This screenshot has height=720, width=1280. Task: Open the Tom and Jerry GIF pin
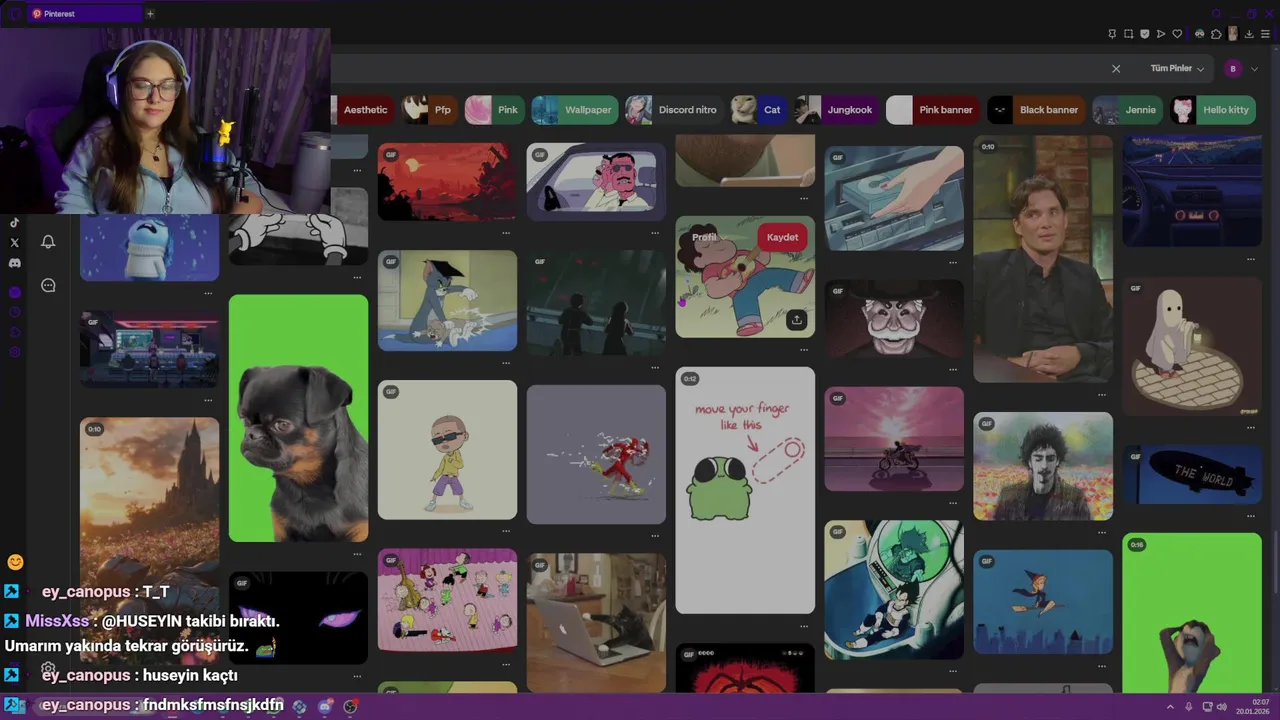click(447, 300)
